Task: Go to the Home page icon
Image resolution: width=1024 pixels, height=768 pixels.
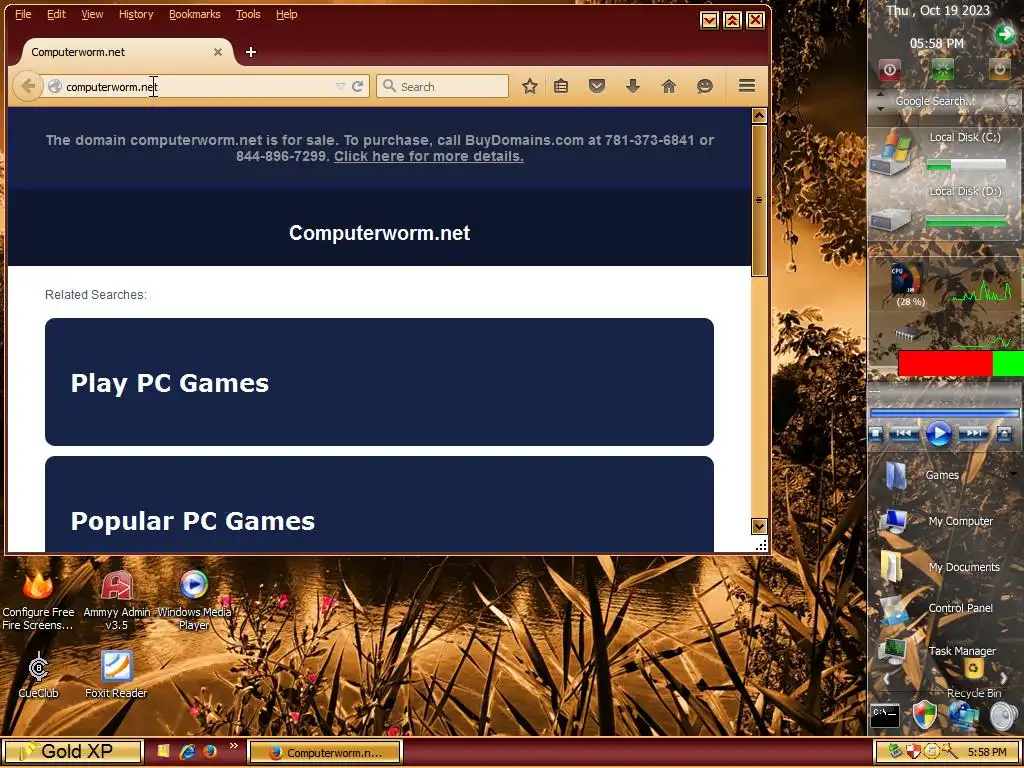Action: coord(668,86)
